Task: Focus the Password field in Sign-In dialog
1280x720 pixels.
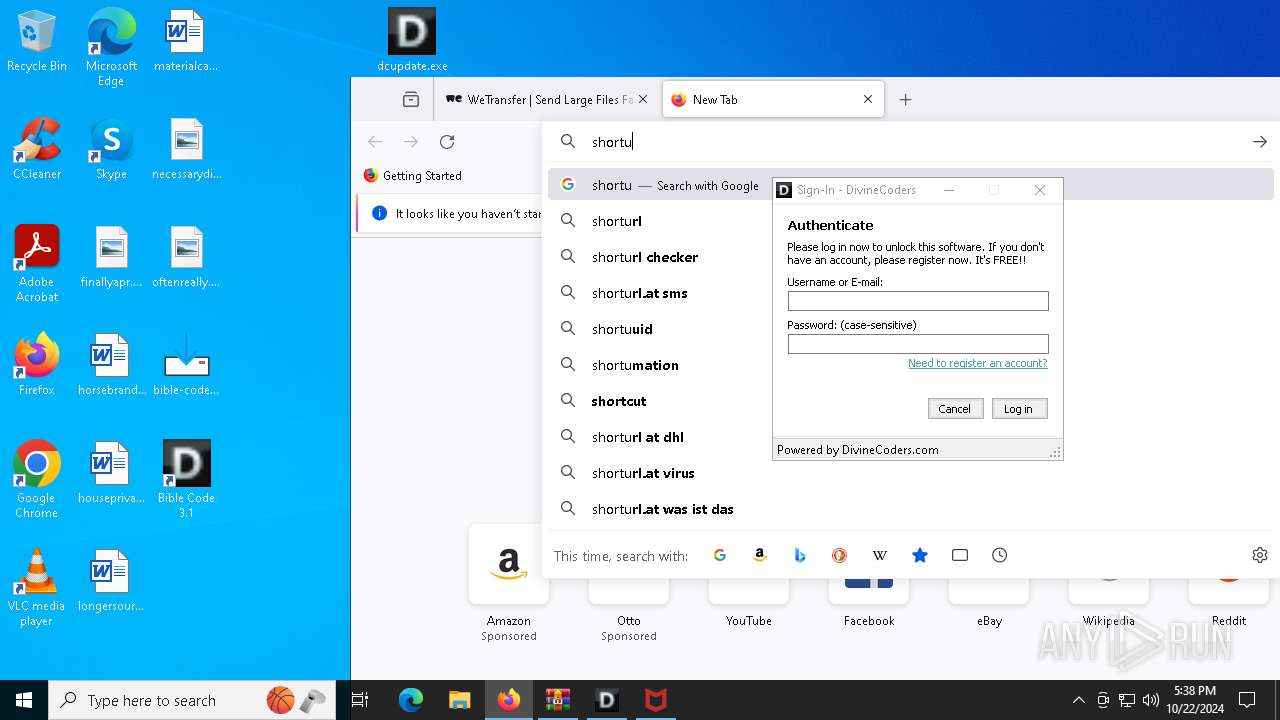Action: pos(918,344)
